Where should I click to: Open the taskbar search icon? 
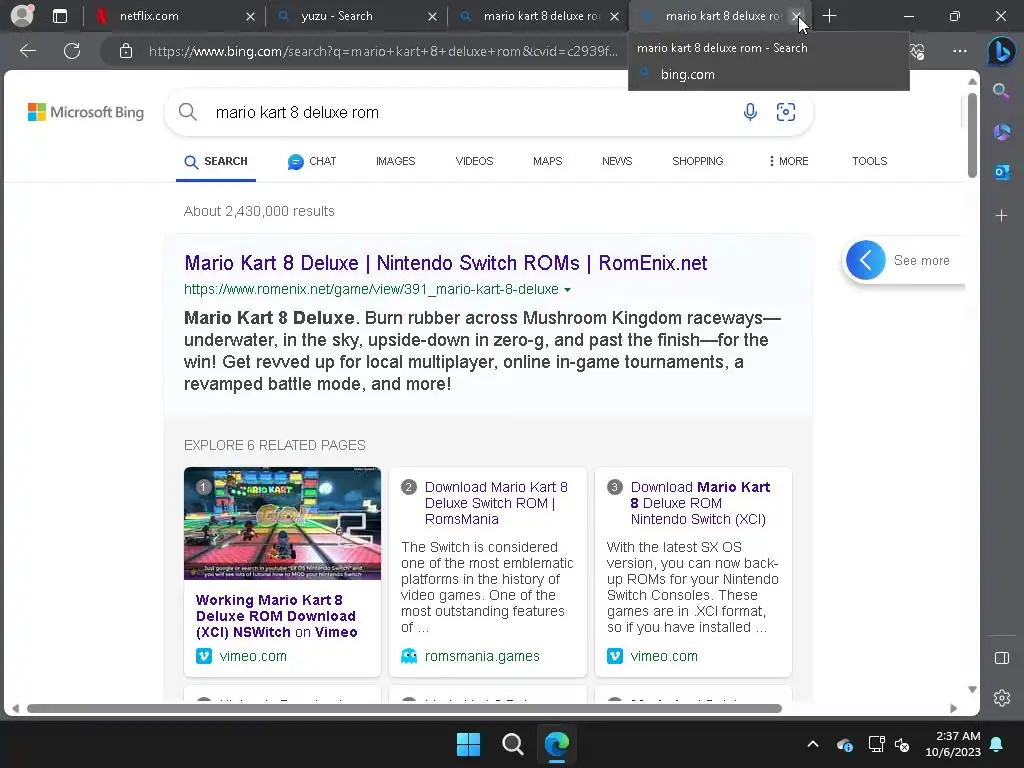513,744
